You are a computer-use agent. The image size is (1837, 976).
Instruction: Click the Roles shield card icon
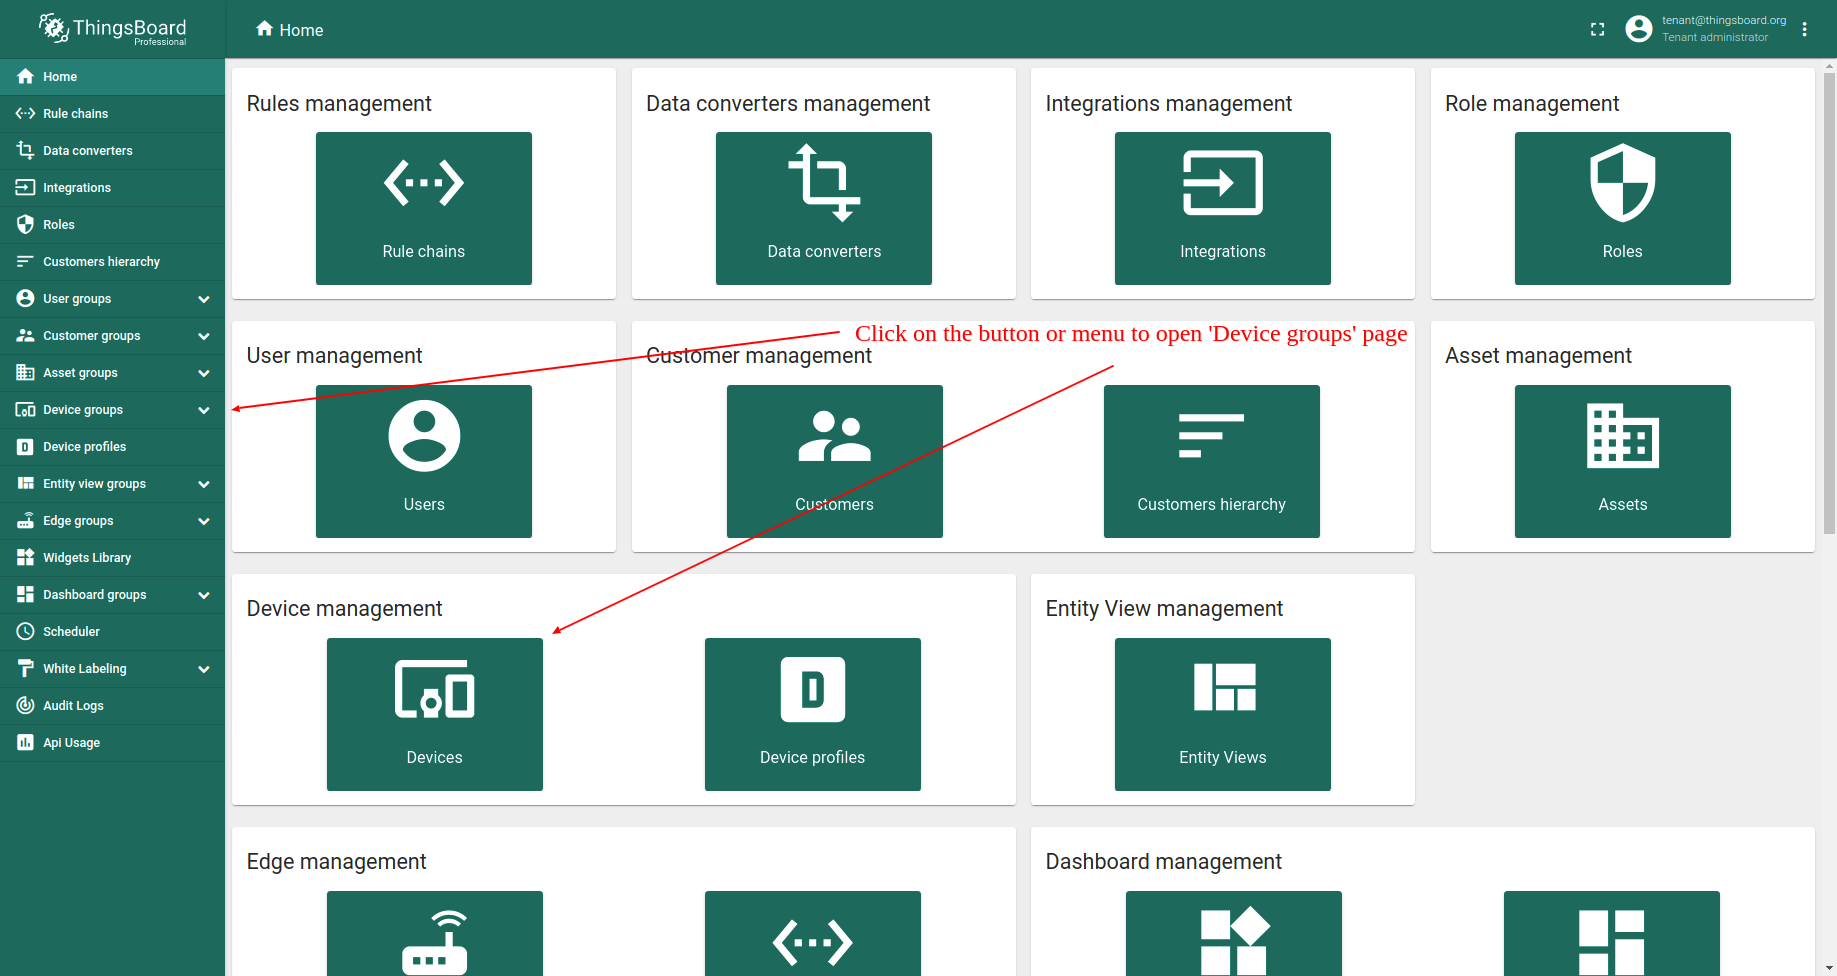tap(1622, 183)
